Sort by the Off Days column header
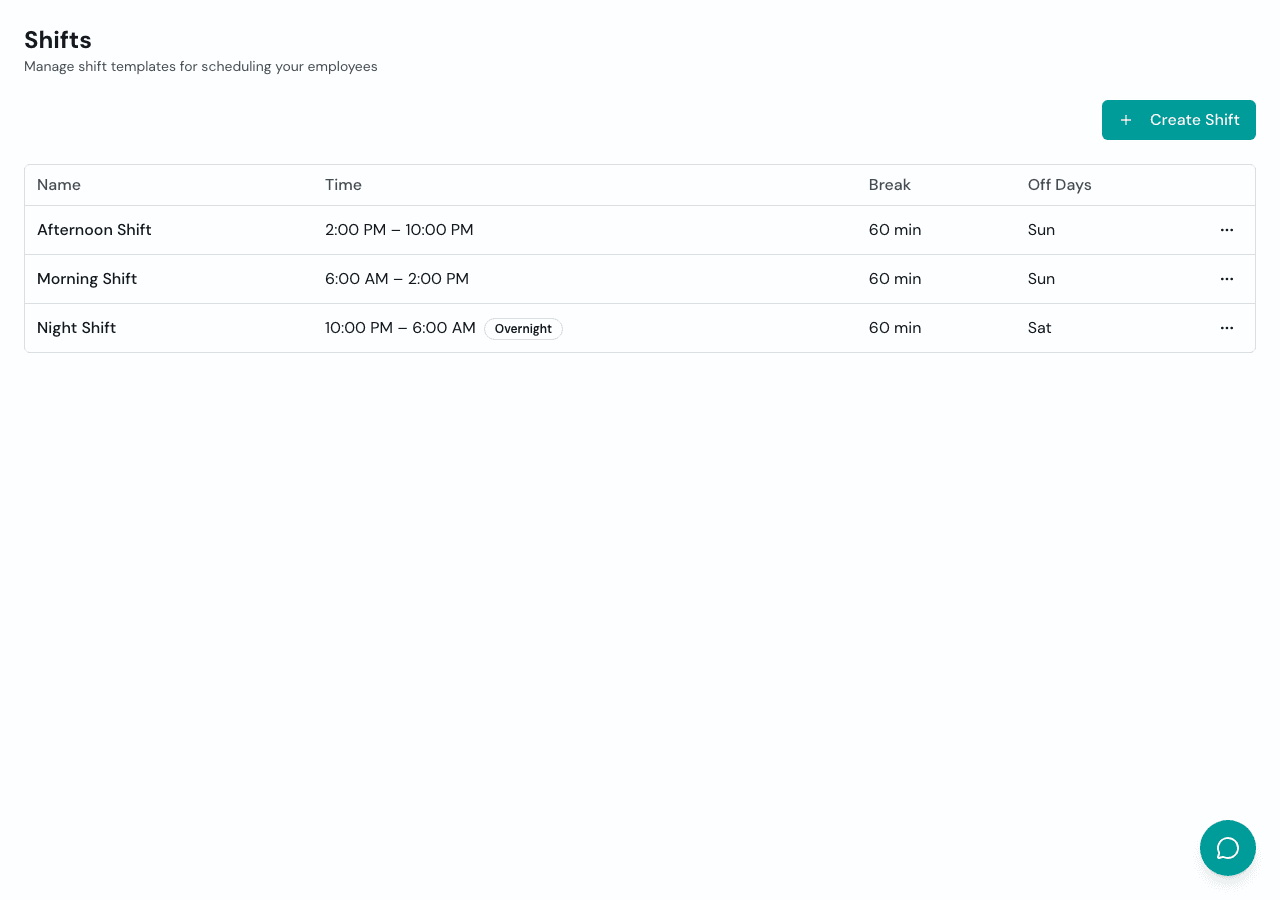 1059,185
